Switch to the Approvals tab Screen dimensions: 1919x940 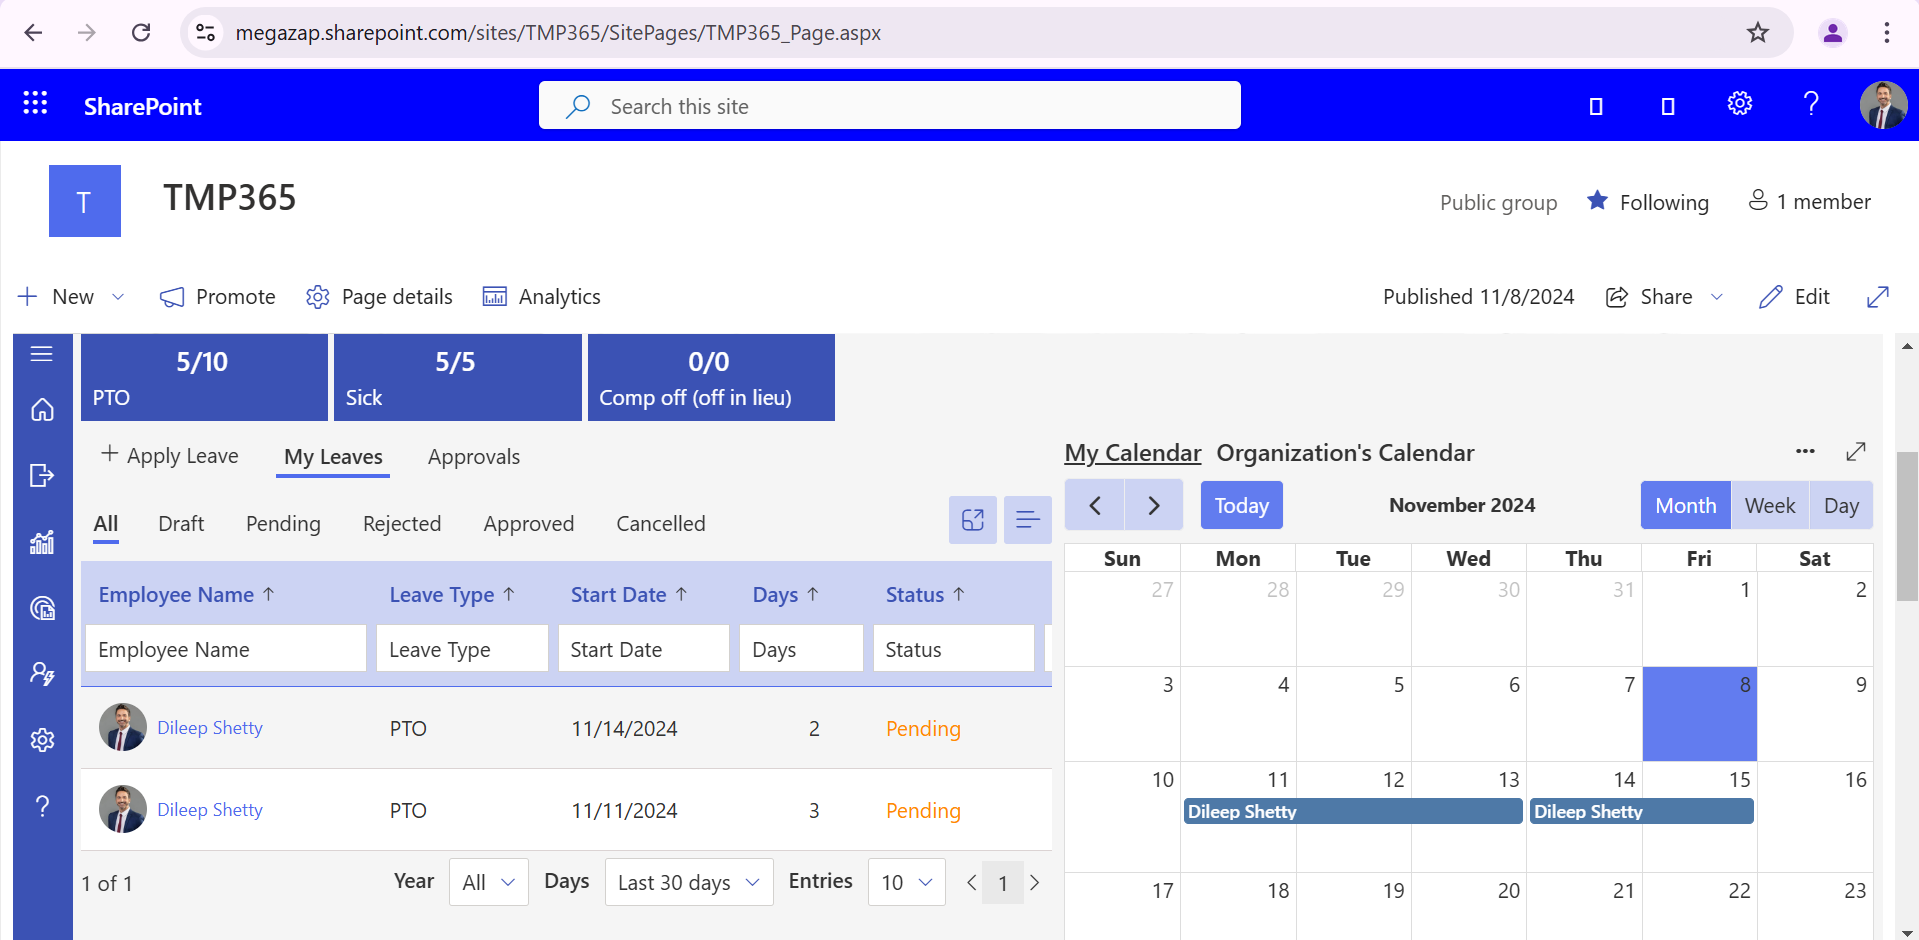(x=474, y=457)
